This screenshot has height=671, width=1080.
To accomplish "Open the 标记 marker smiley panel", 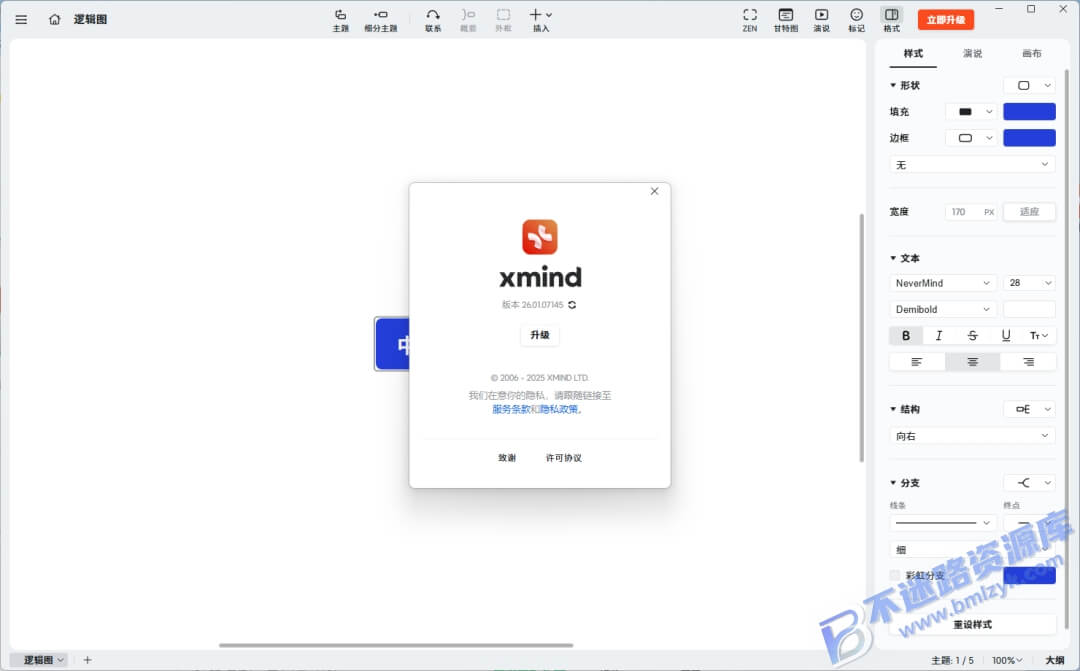I will tap(856, 20).
